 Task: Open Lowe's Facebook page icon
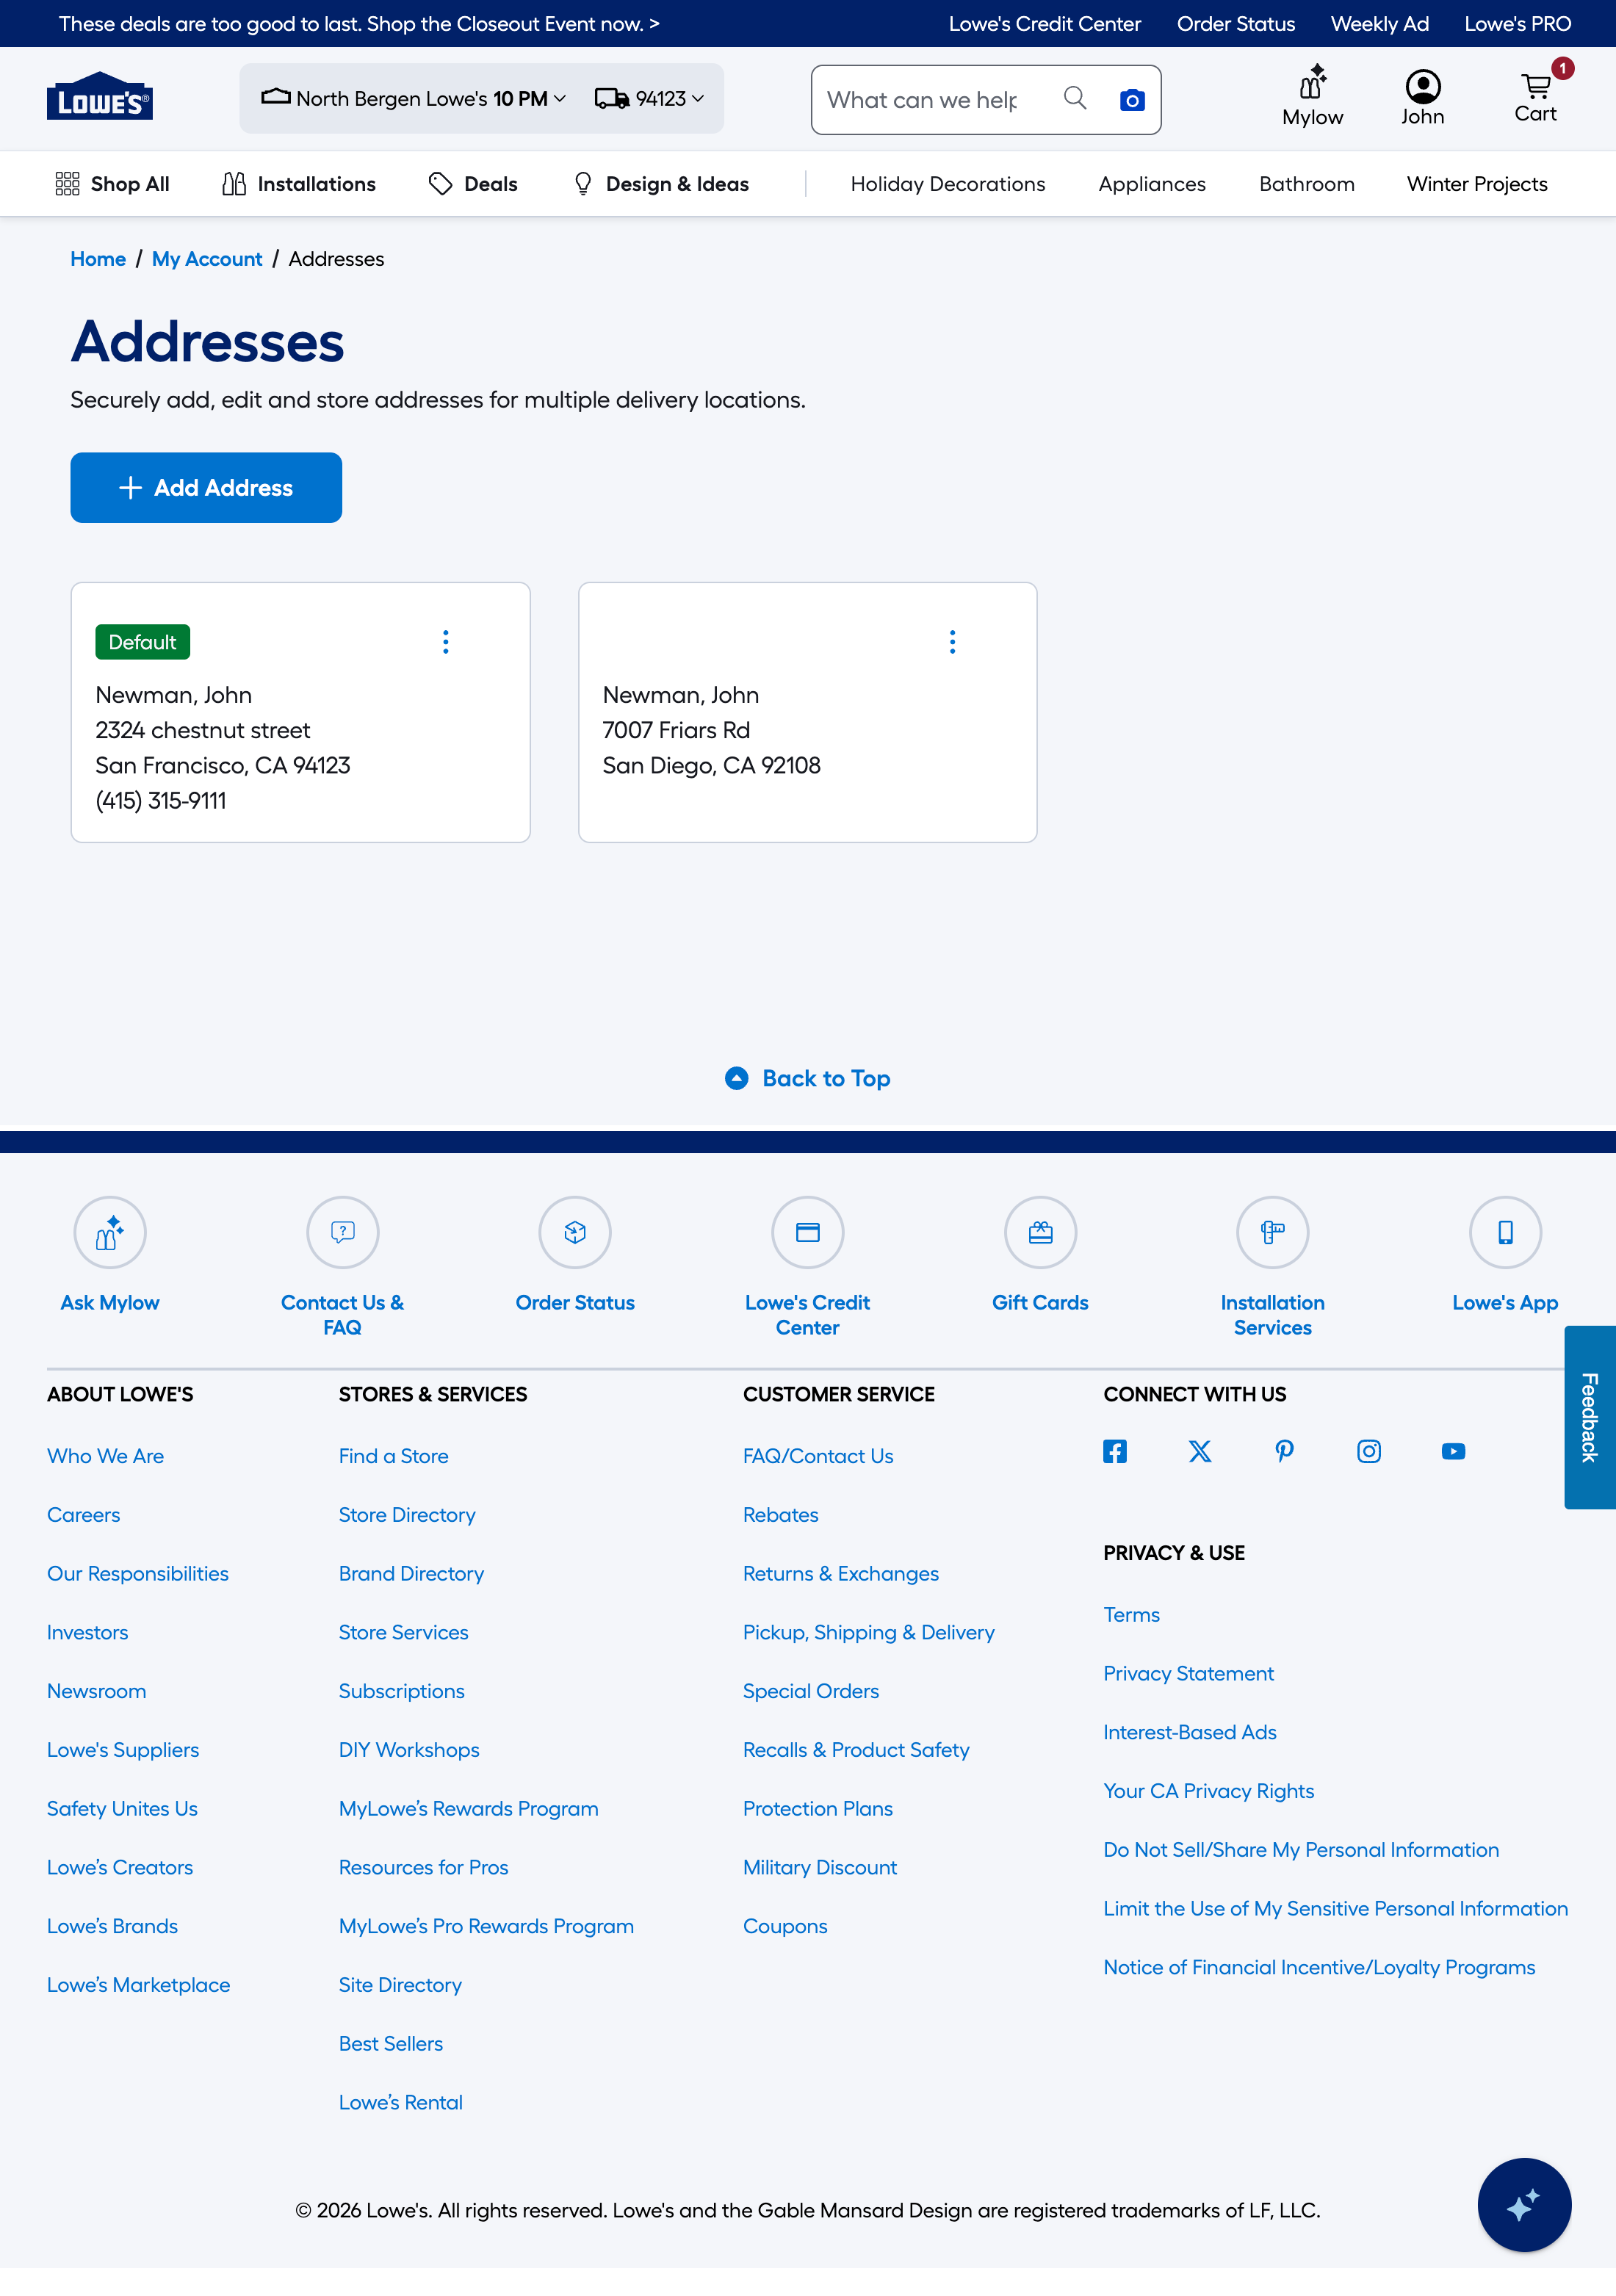coord(1115,1451)
